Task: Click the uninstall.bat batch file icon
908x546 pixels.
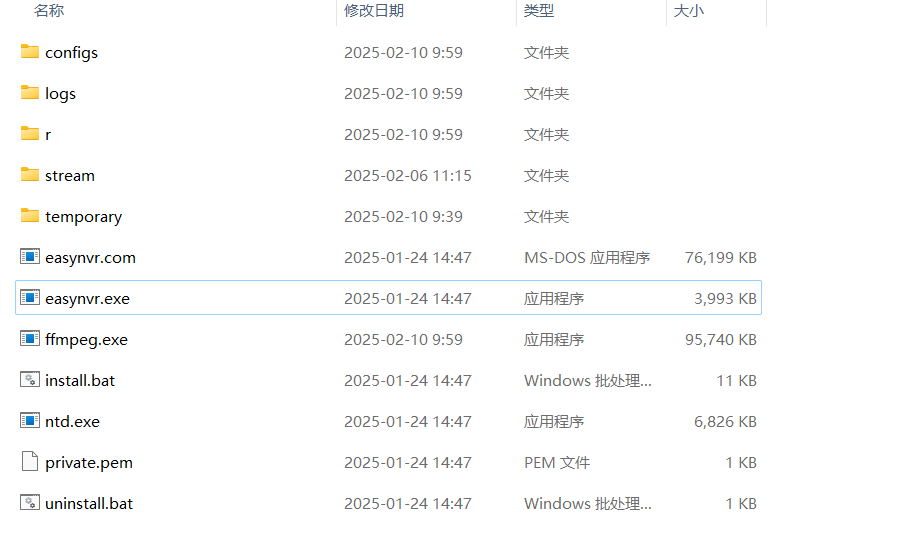Action: (x=30, y=503)
